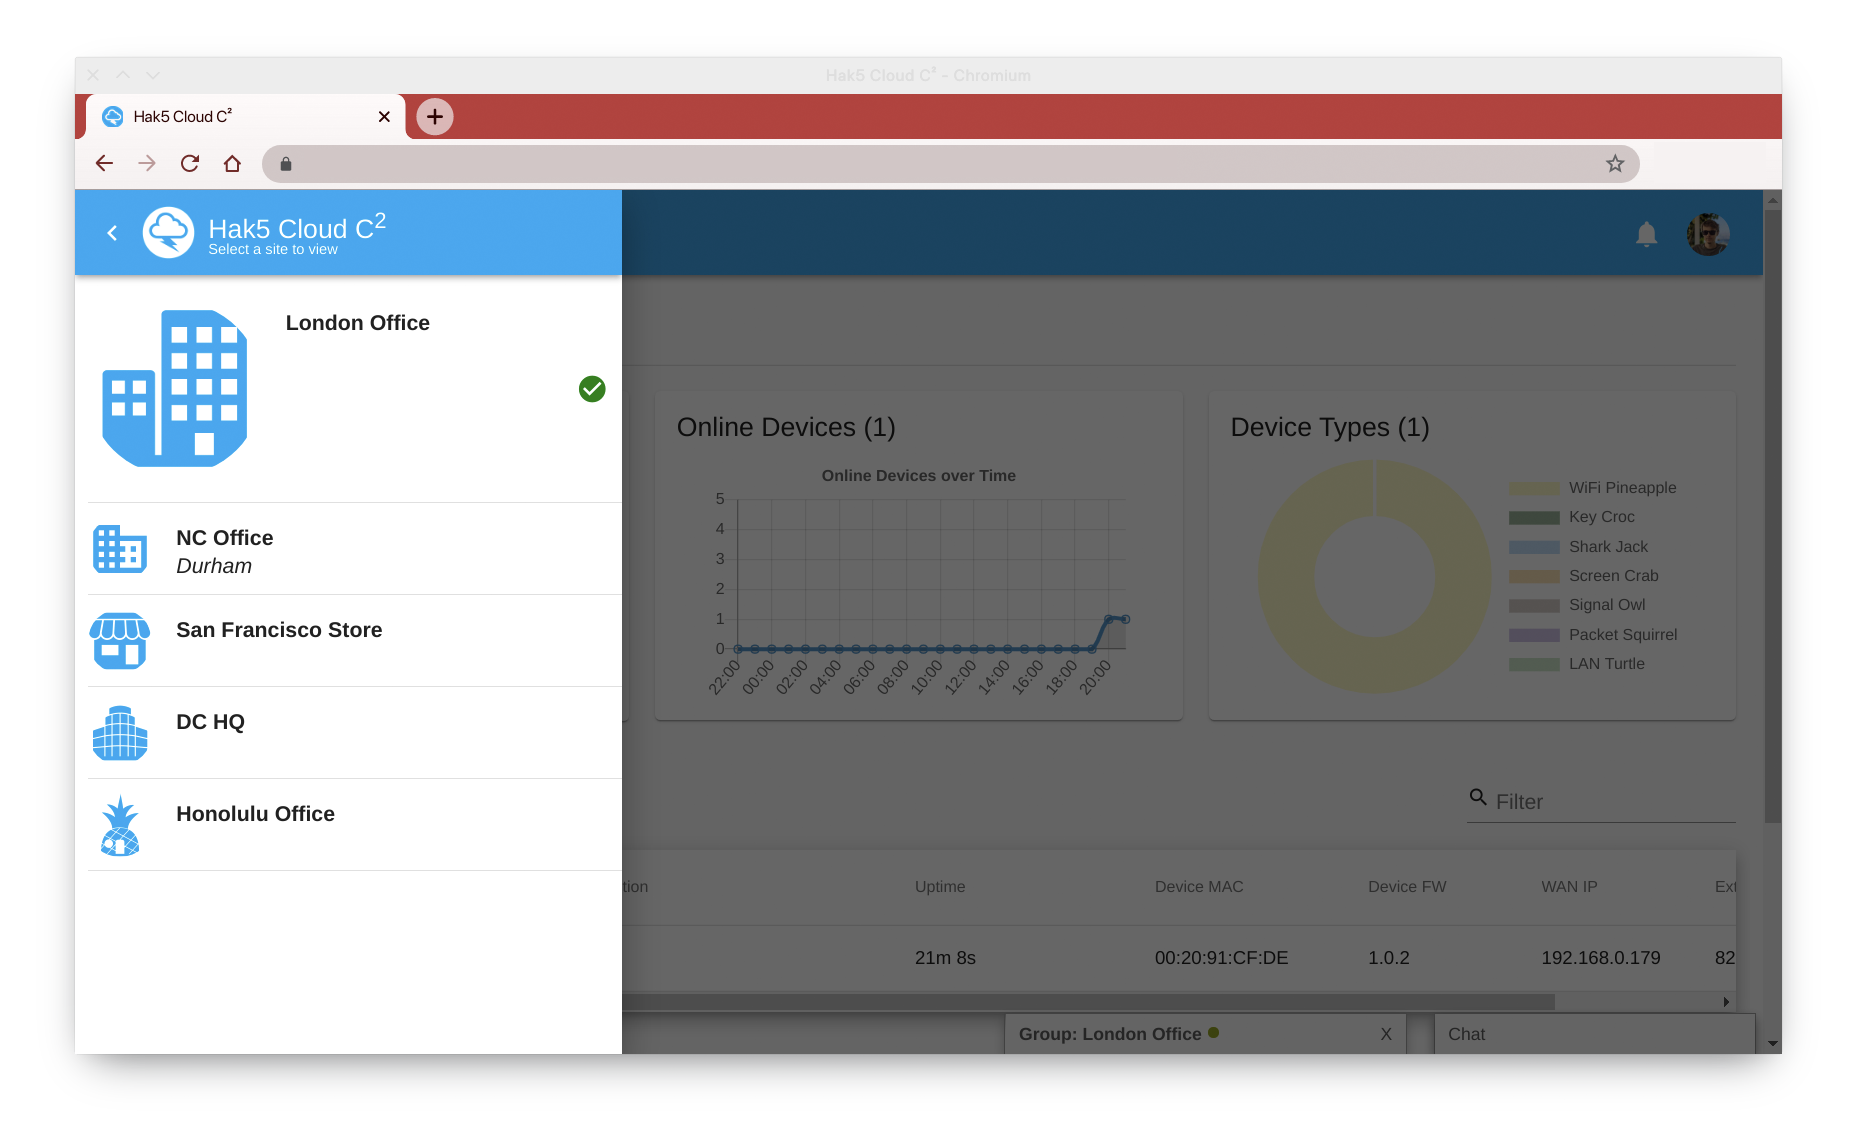Click the San Francisco Store shop icon

click(120, 641)
